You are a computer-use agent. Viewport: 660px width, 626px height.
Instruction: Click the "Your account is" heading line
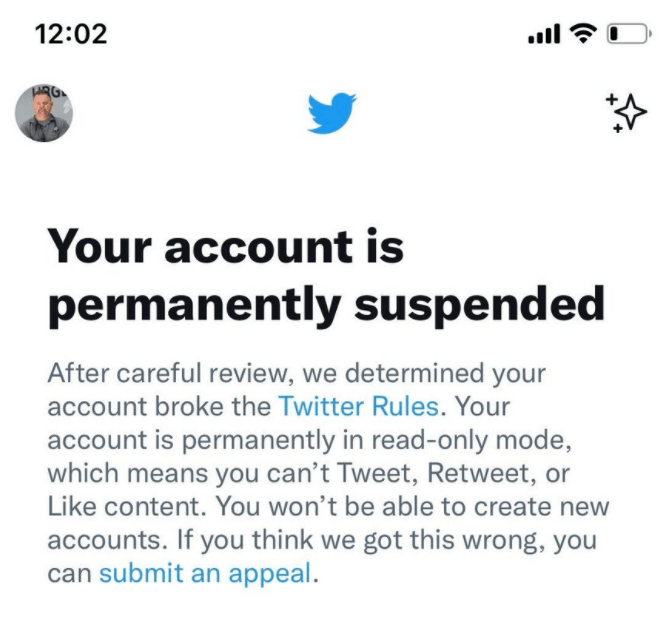225,246
